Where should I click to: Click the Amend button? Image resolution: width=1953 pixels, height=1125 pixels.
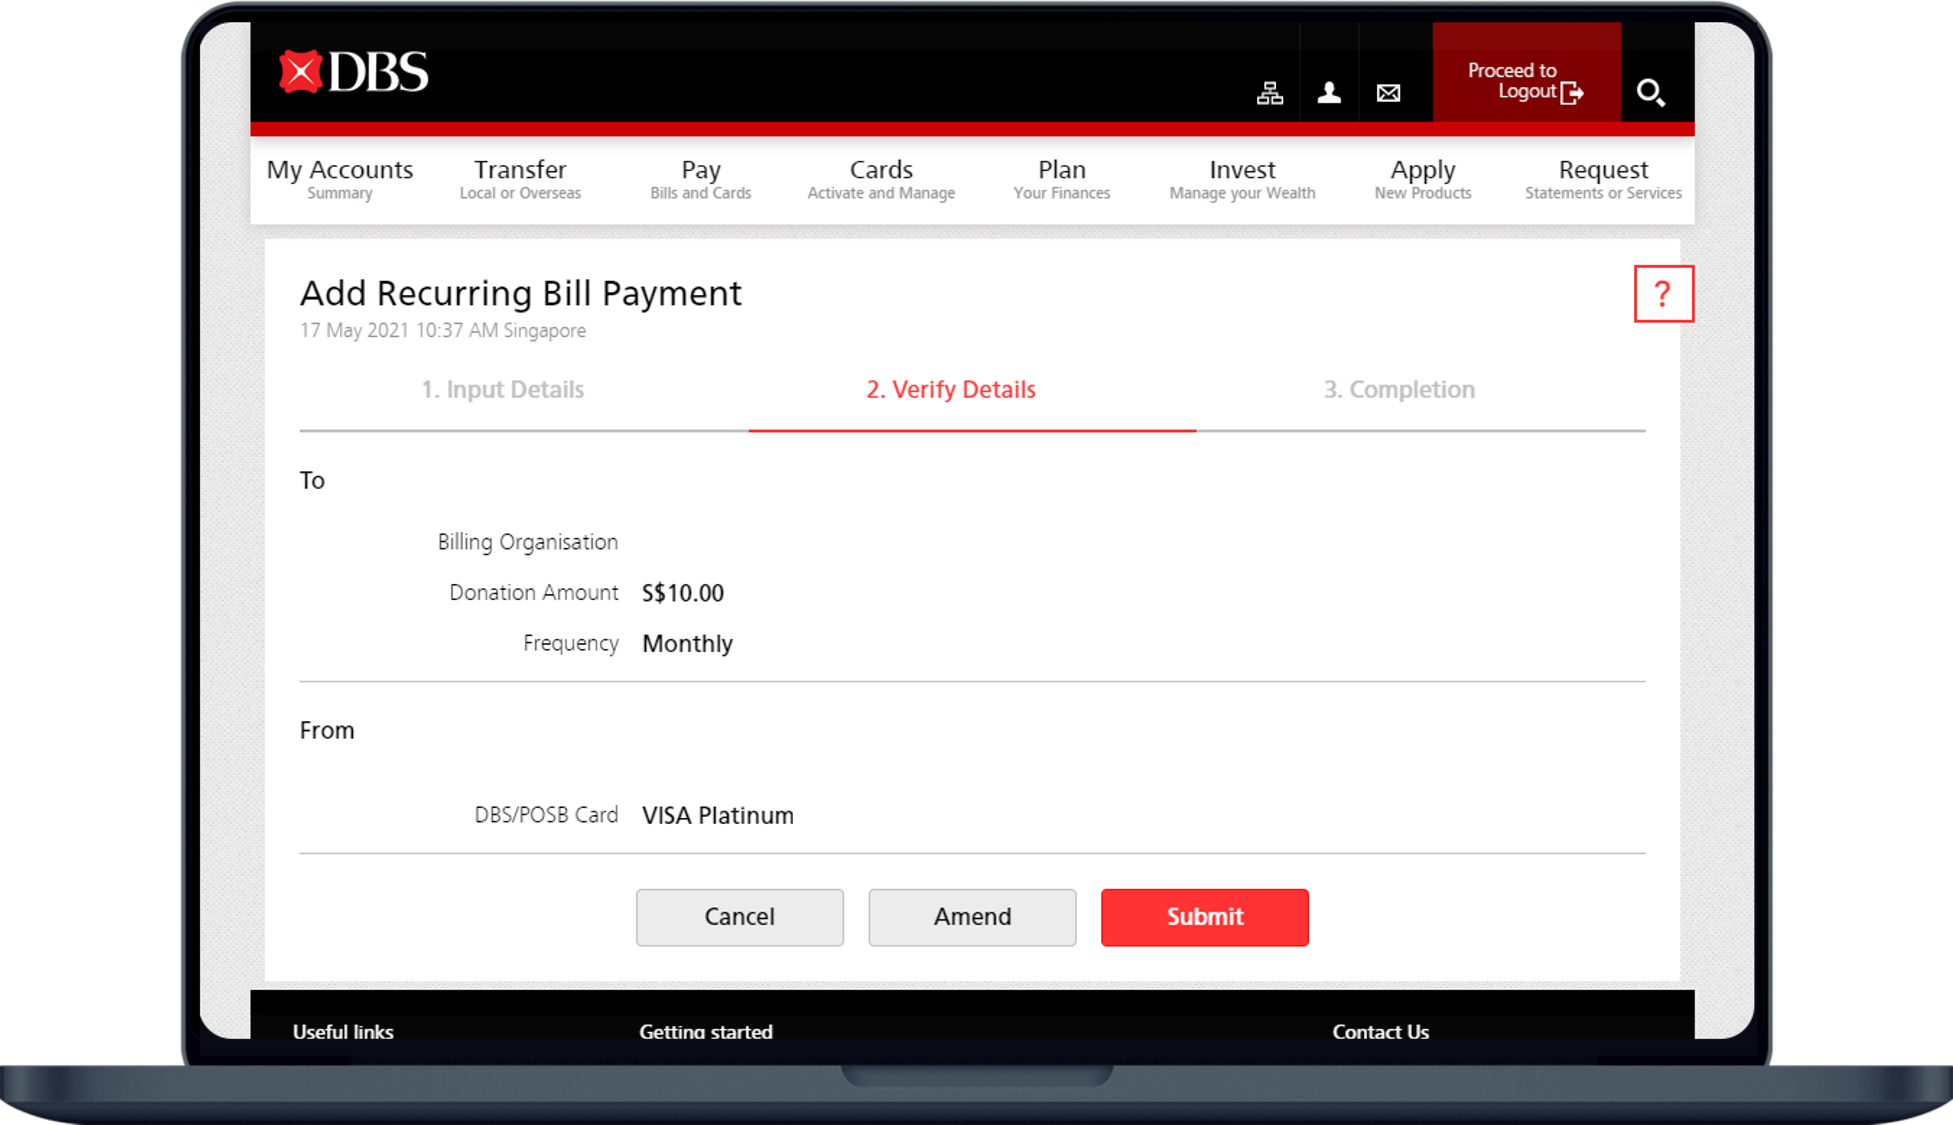pos(971,917)
